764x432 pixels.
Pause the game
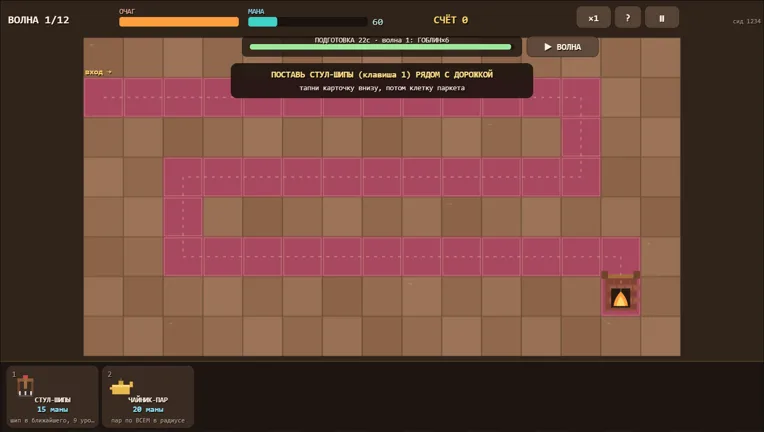(x=662, y=18)
